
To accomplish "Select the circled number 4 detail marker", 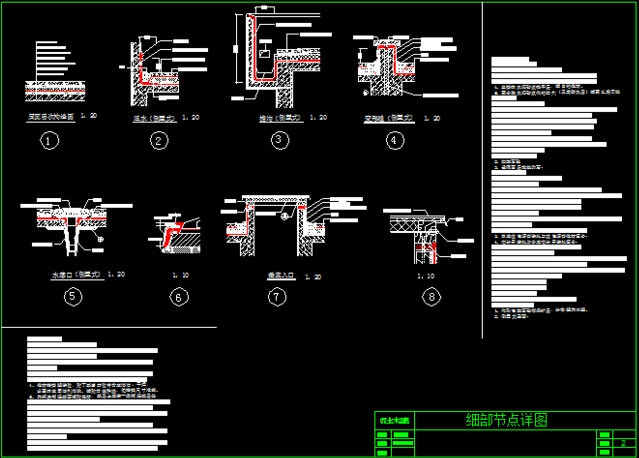I will (x=396, y=141).
